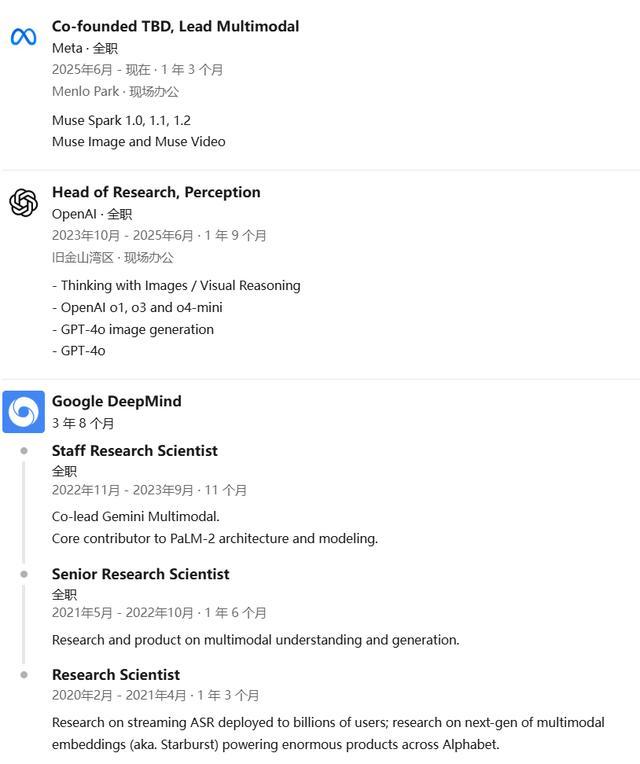Viewport: 640px width, 764px height.
Task: Click the streaming ASR research description
Action: pos(328,733)
